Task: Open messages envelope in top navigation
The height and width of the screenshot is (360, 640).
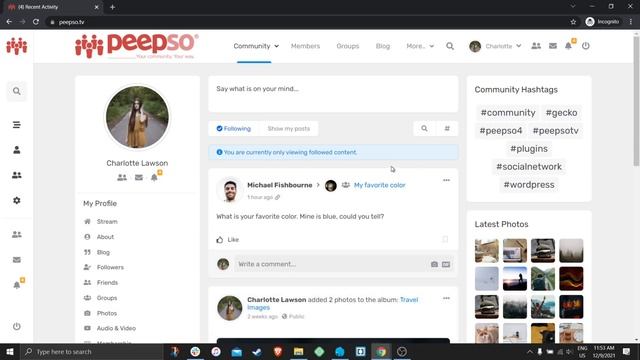Action: pyautogui.click(x=553, y=46)
